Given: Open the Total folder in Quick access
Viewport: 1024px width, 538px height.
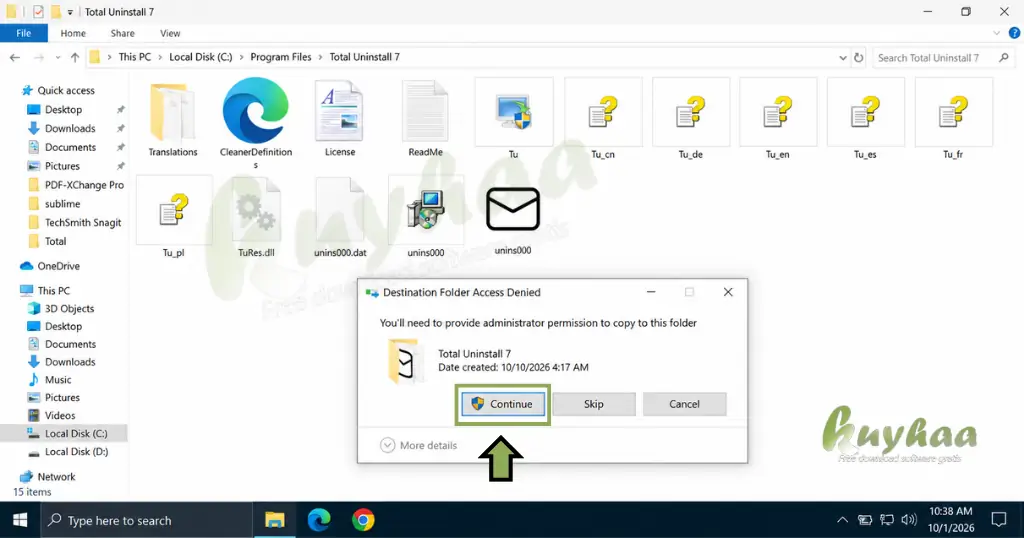Looking at the screenshot, I should (x=55, y=241).
